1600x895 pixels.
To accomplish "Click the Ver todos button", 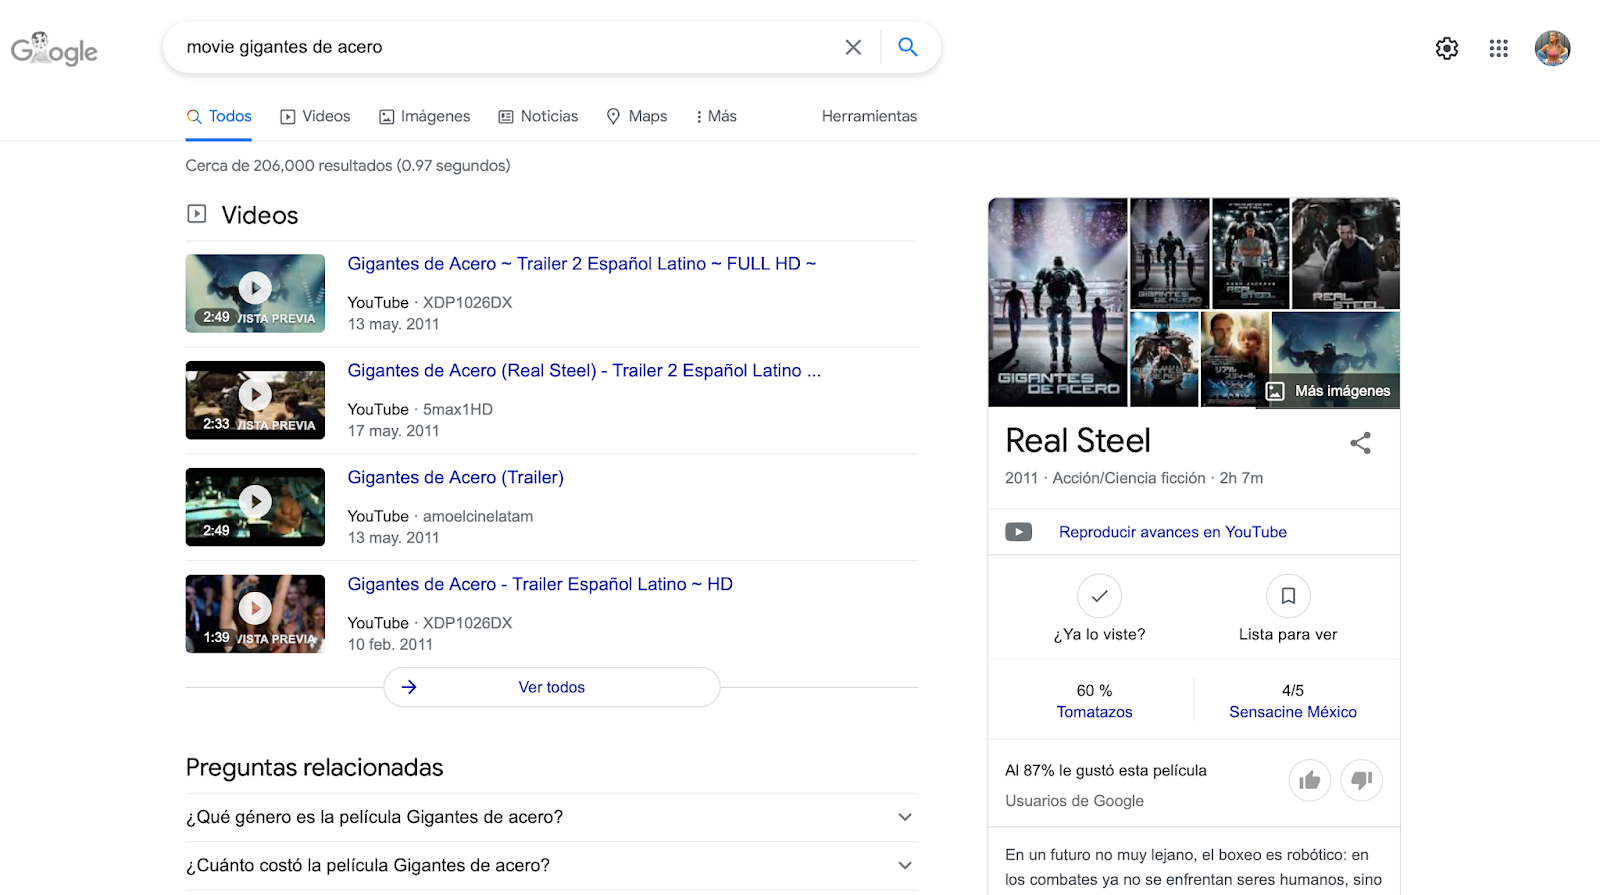I will click(552, 687).
